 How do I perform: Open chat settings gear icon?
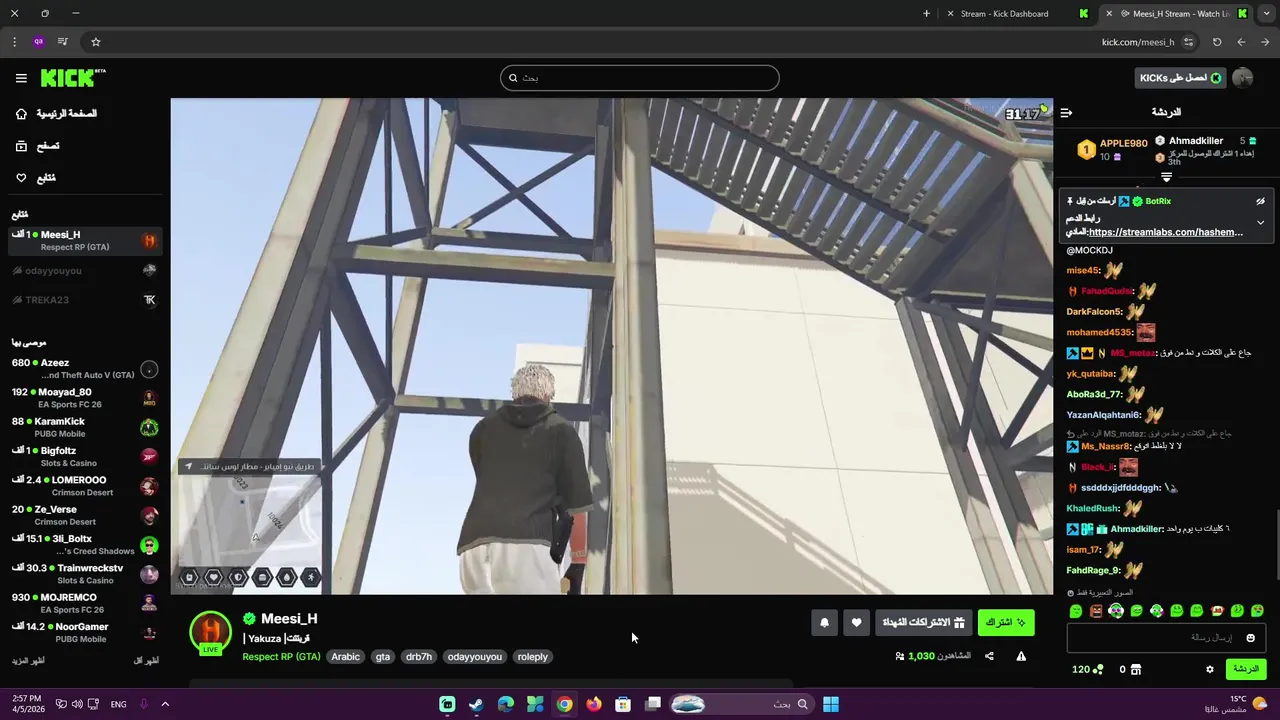click(1209, 669)
